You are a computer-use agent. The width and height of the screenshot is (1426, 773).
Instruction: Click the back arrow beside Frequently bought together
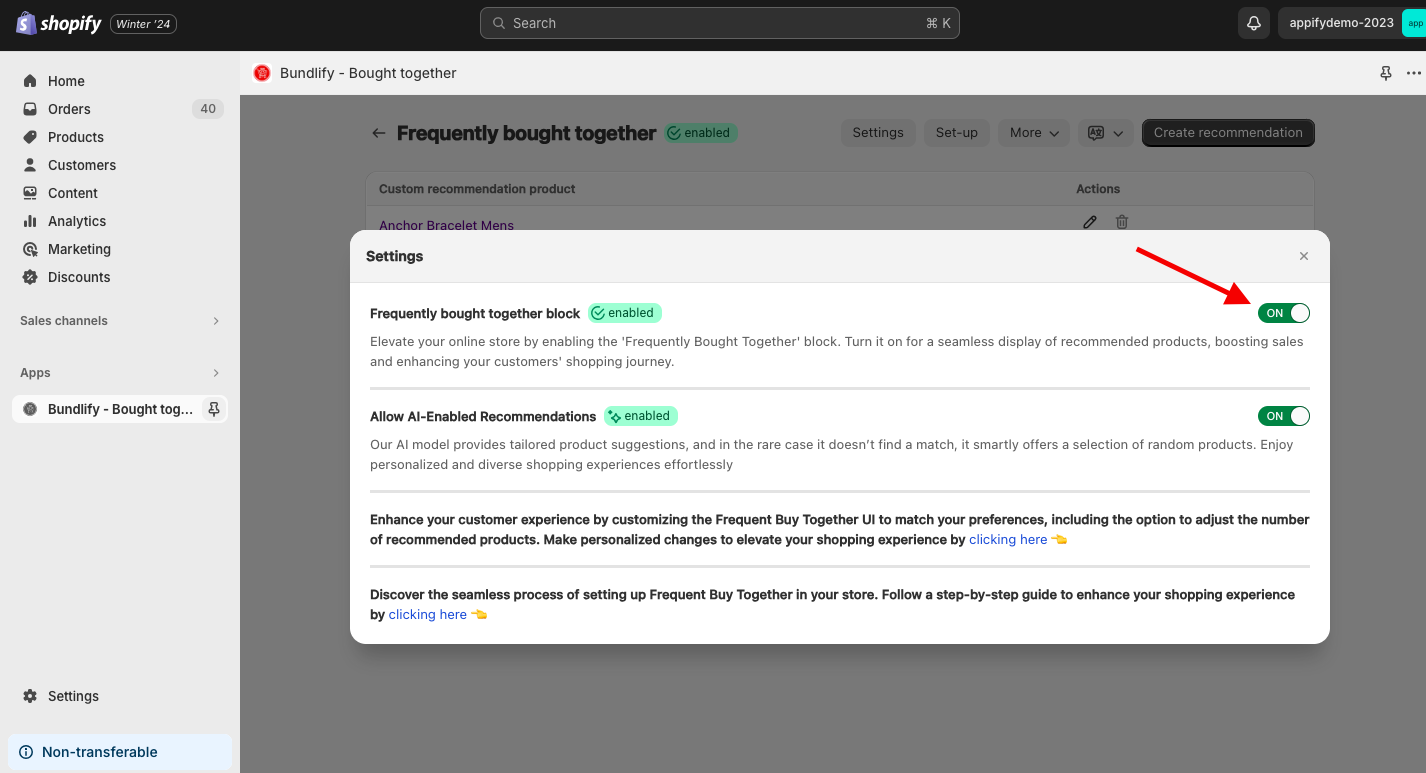[378, 133]
